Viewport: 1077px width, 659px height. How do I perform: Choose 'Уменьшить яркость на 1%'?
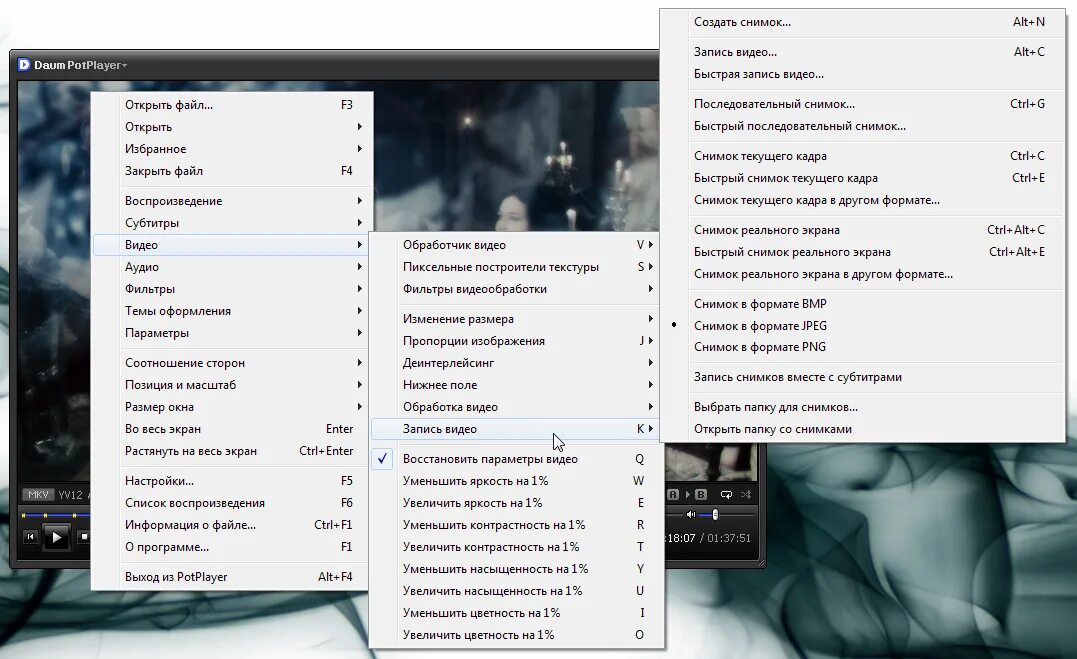(517, 481)
